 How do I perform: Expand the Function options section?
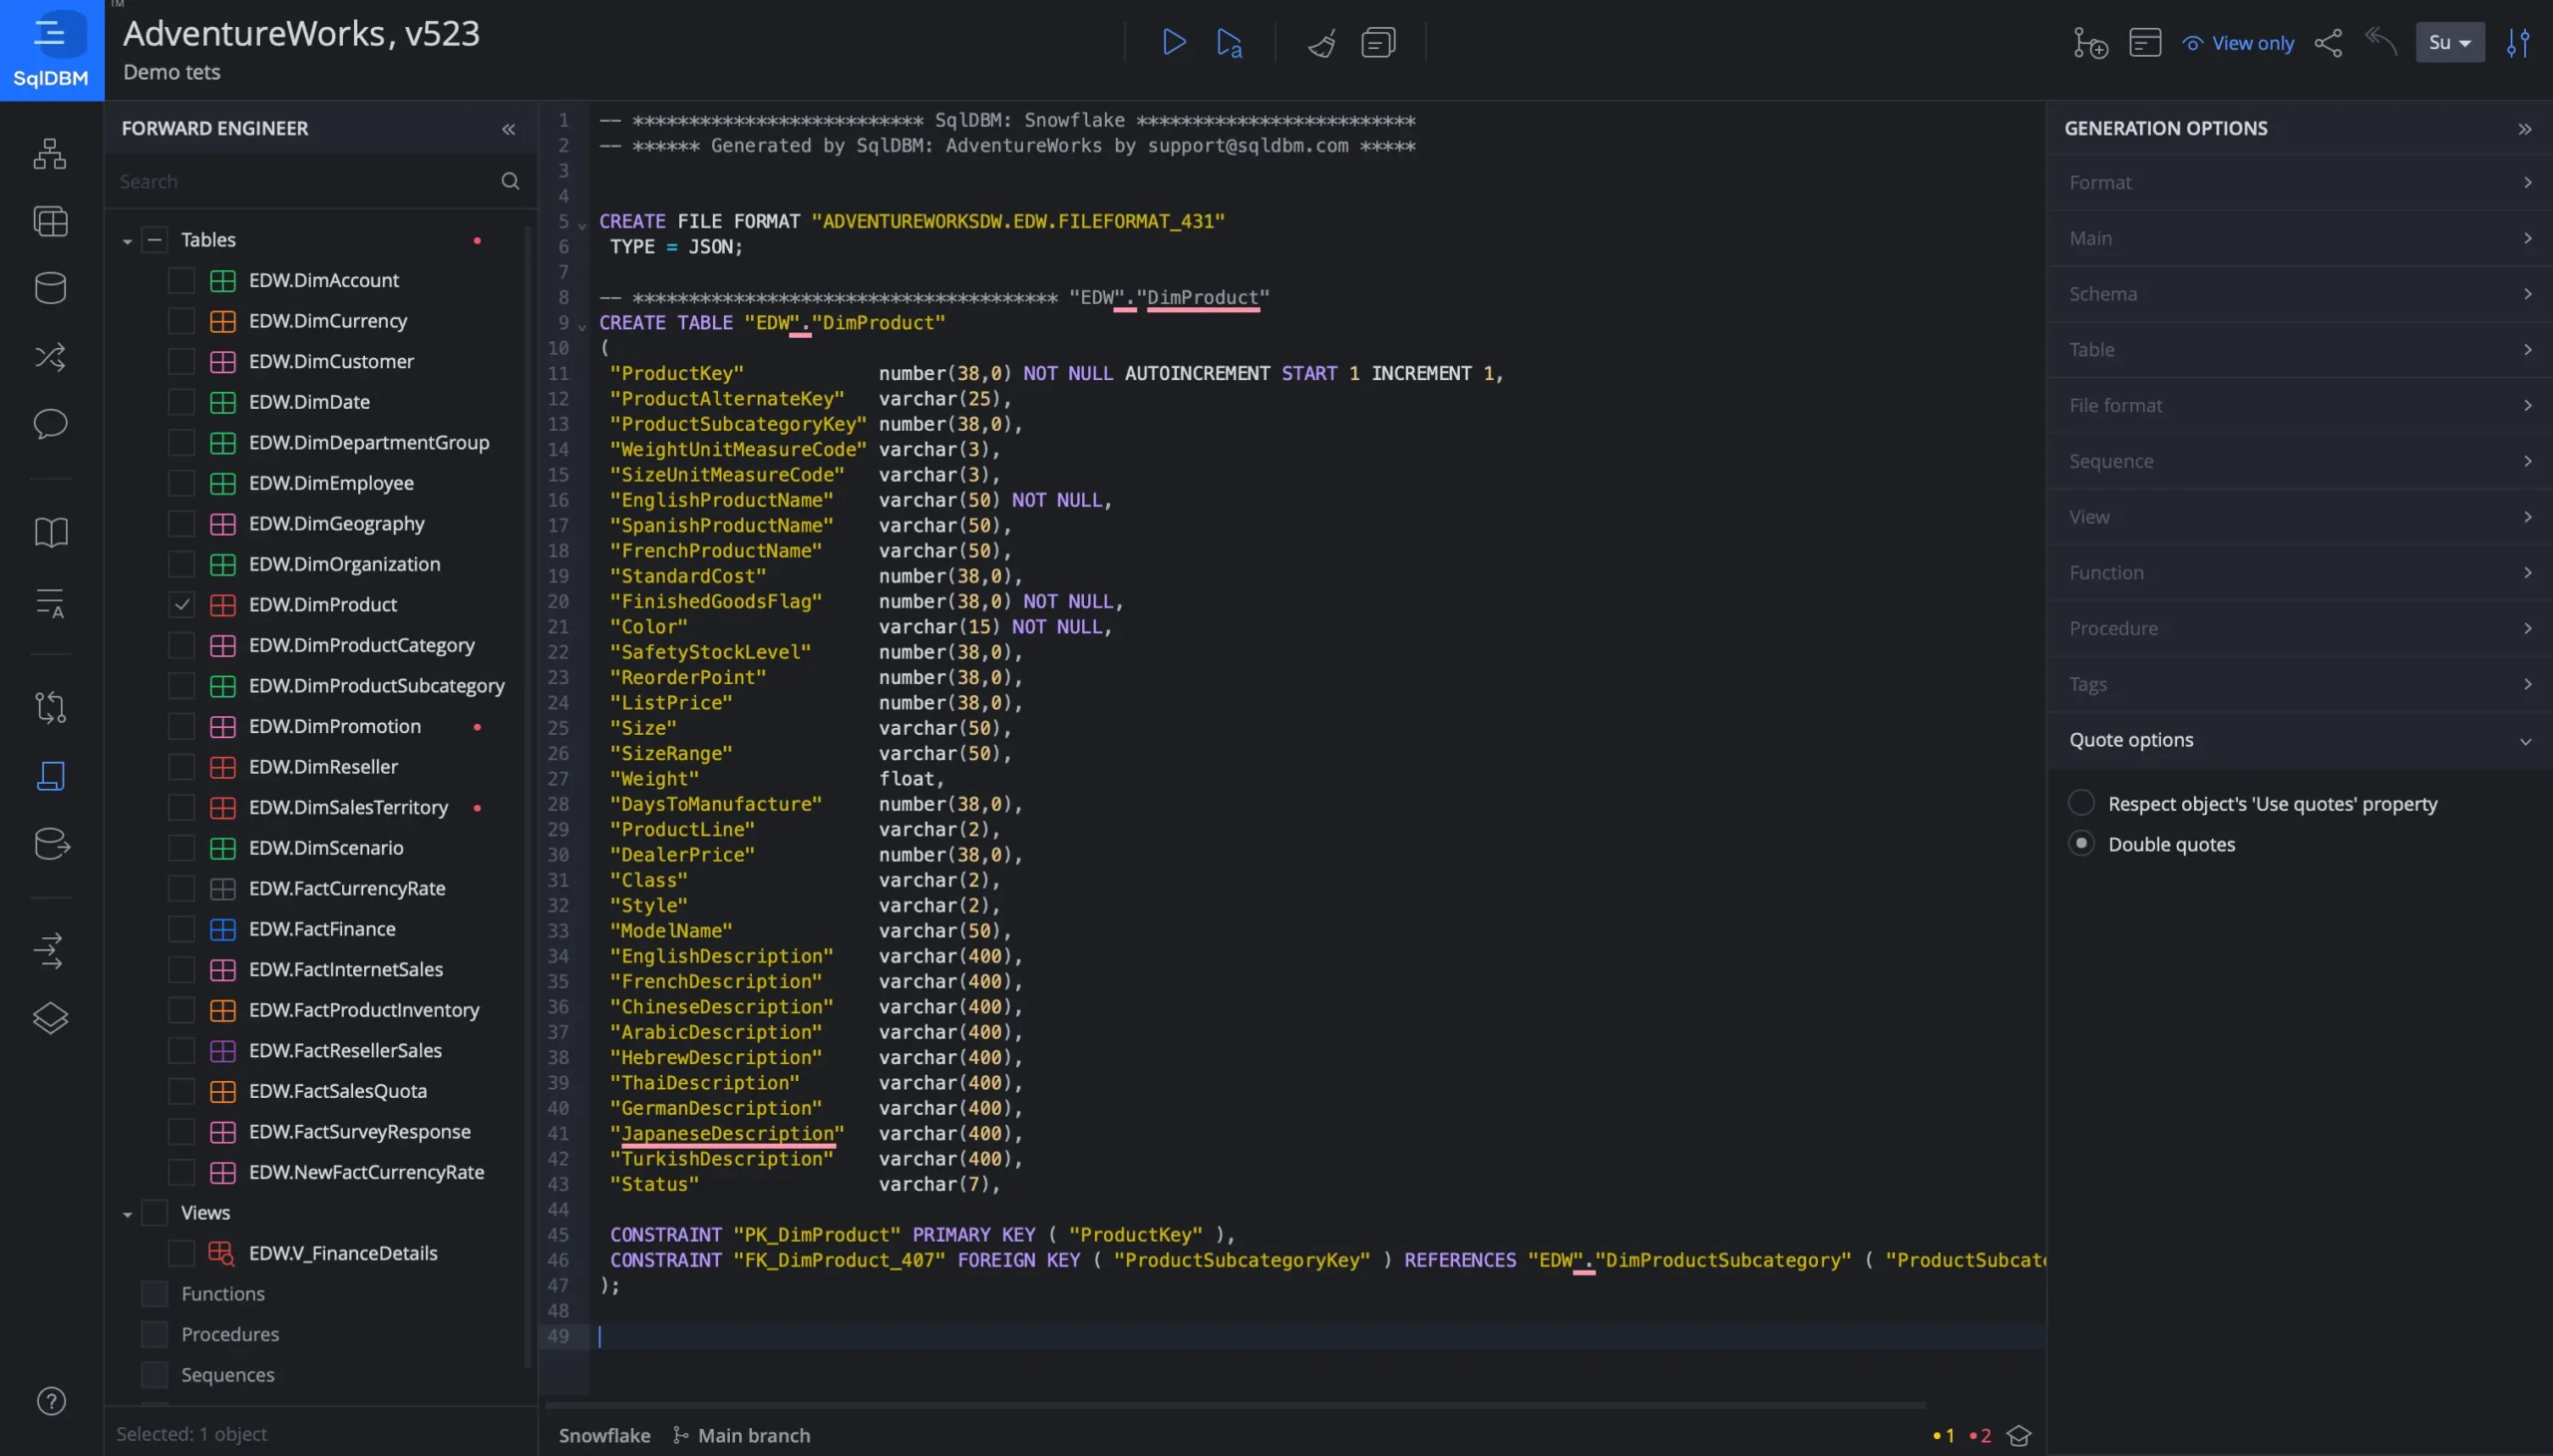coord(2298,573)
